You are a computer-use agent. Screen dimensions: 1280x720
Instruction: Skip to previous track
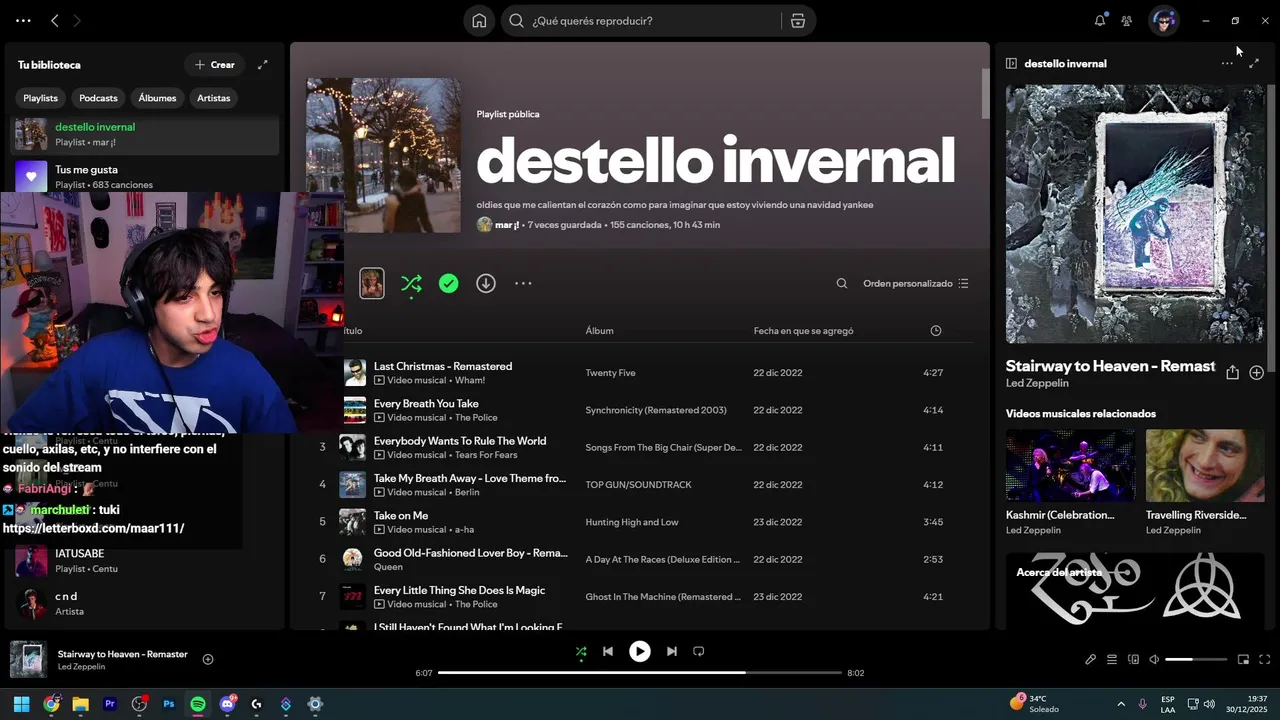[607, 652]
